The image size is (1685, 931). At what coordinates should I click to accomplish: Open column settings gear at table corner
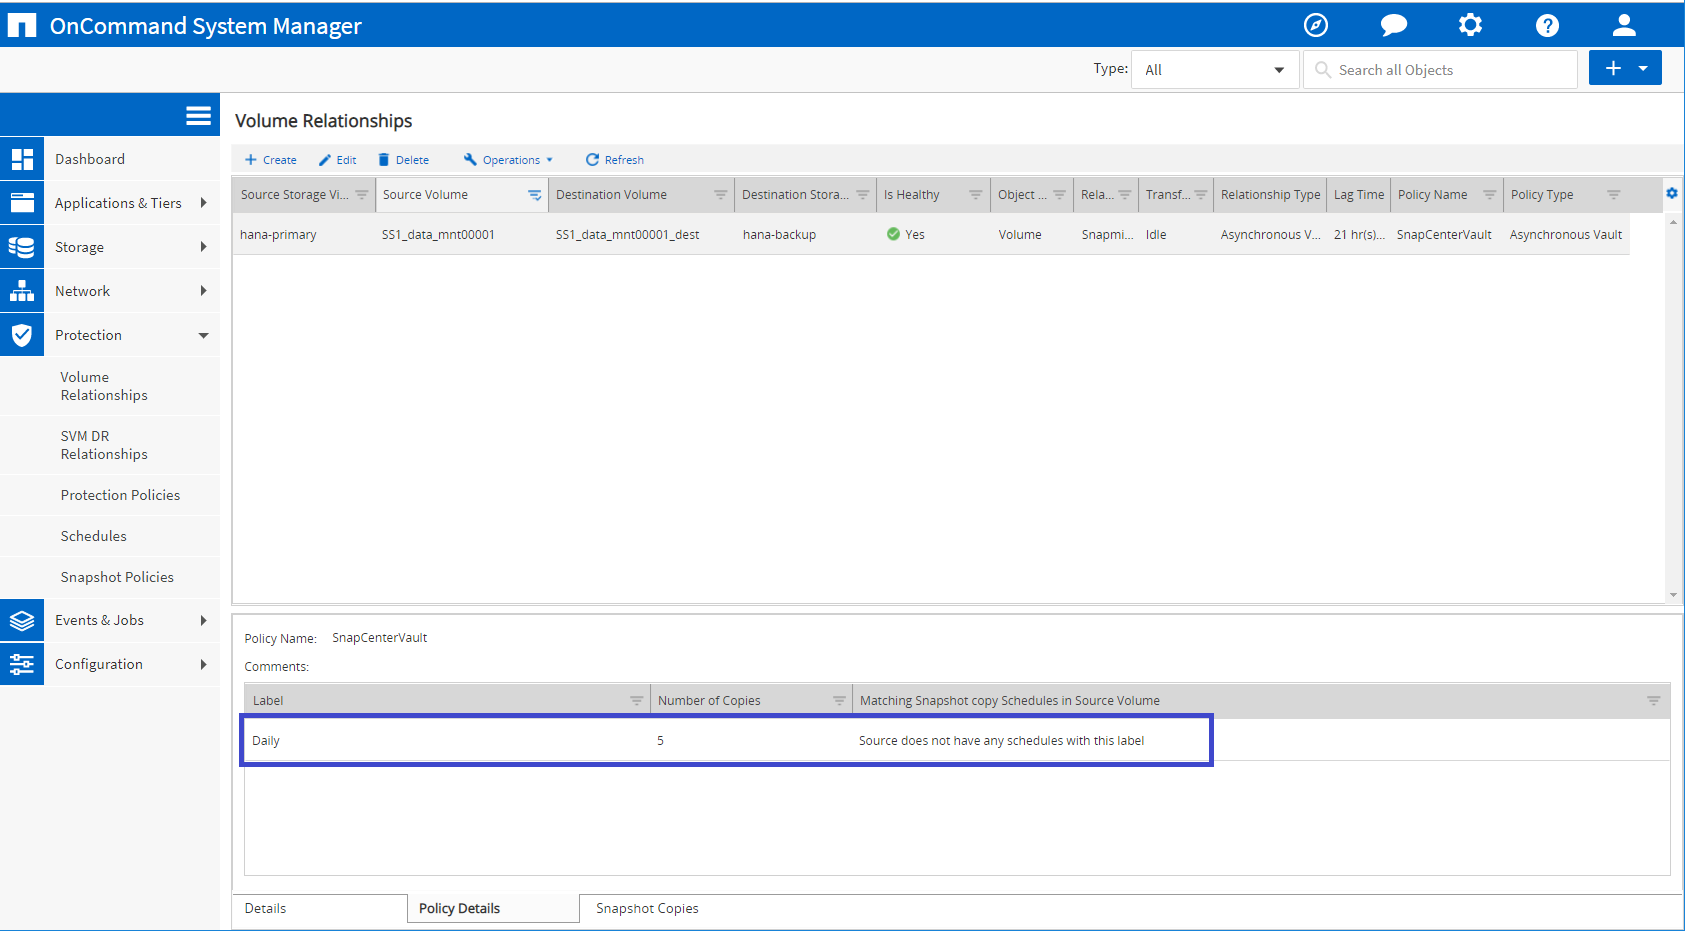click(1672, 193)
